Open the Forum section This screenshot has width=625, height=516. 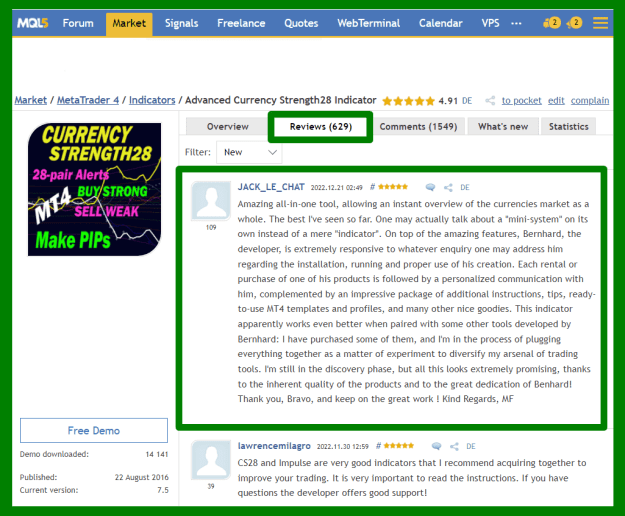tap(78, 23)
